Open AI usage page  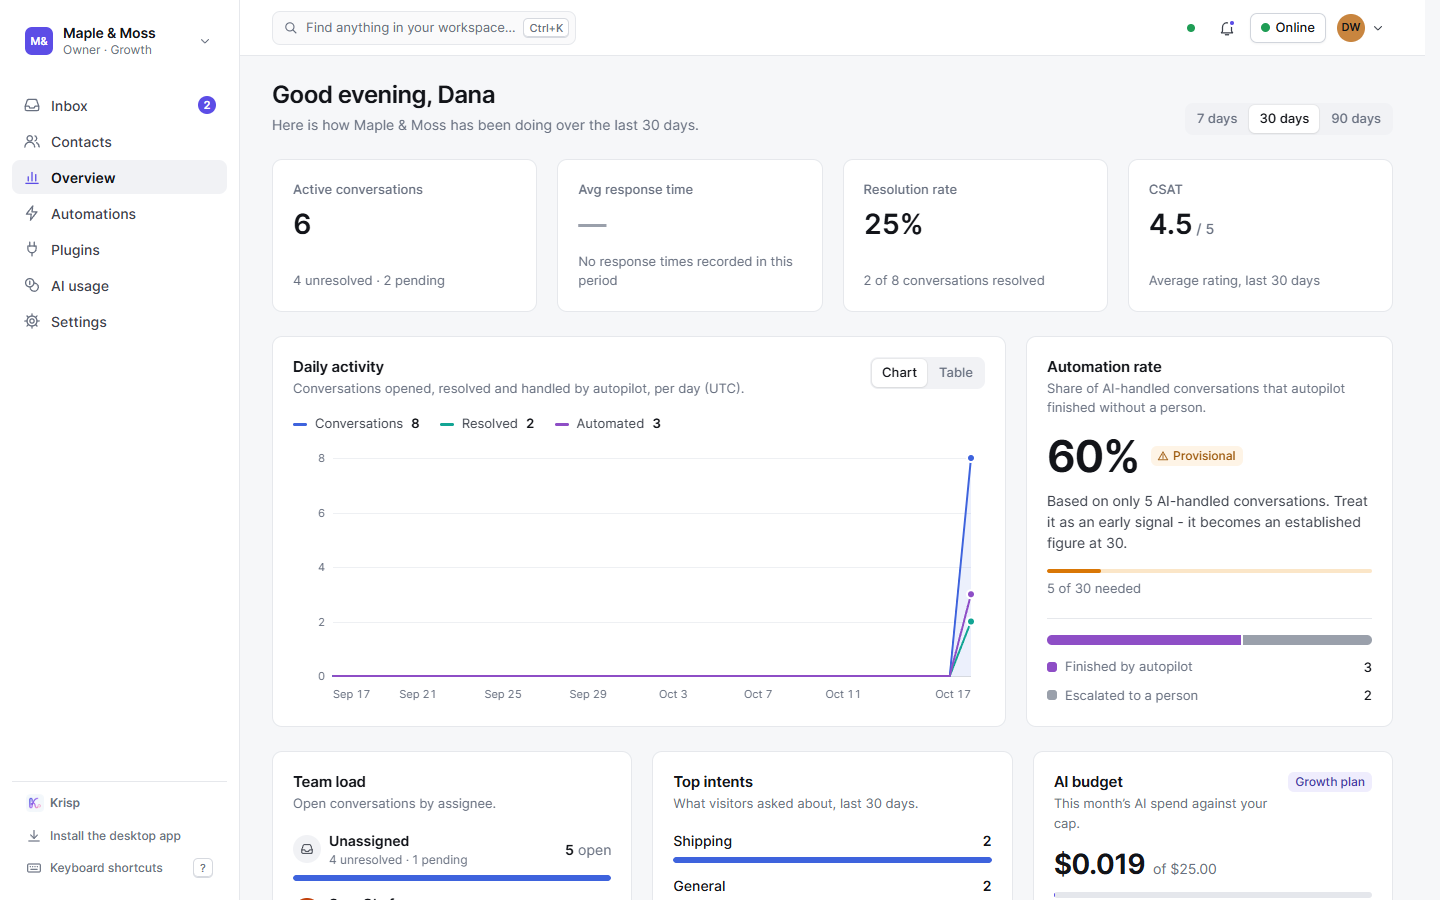tap(119, 285)
